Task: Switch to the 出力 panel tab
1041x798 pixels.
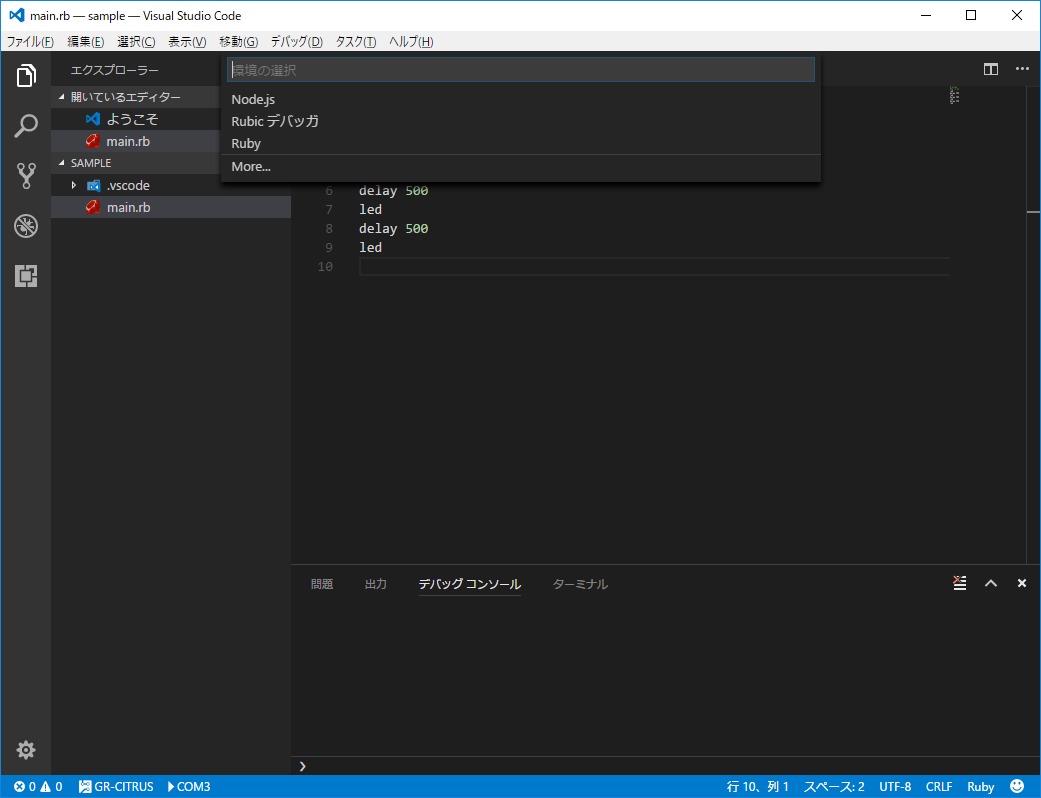Action: pos(376,584)
